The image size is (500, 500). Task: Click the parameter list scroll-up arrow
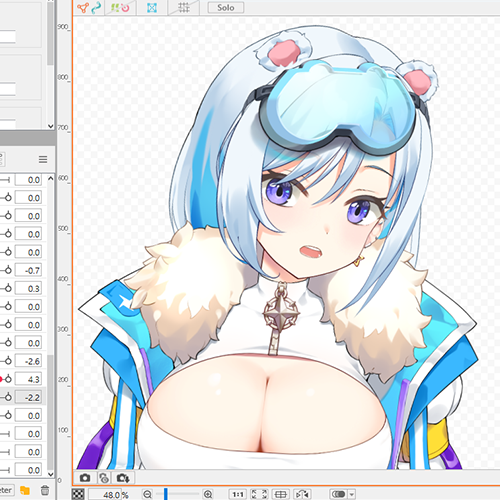coord(50,179)
